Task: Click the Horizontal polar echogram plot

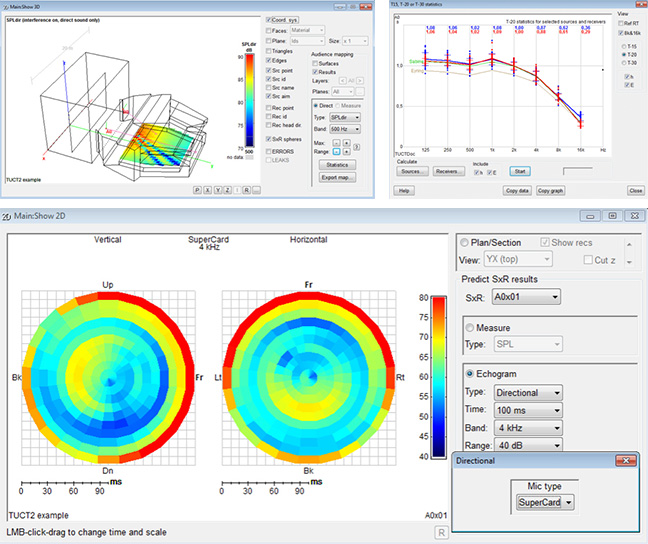Action: pyautogui.click(x=305, y=381)
